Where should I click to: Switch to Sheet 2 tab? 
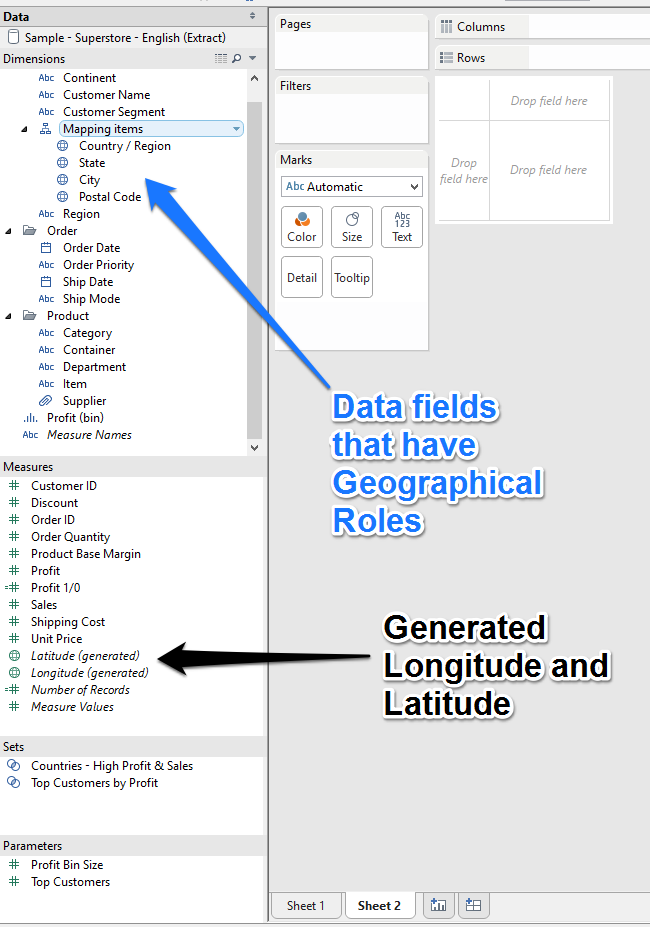[x=379, y=906]
